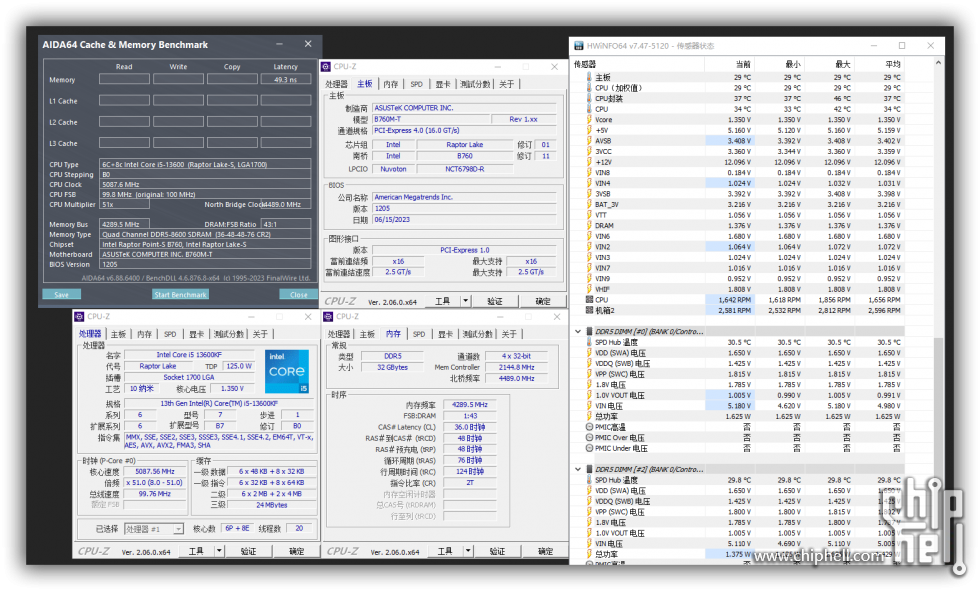Open 工具 dropdown arrow in memory CPU-Z window
This screenshot has height=591, width=980.
click(468, 551)
